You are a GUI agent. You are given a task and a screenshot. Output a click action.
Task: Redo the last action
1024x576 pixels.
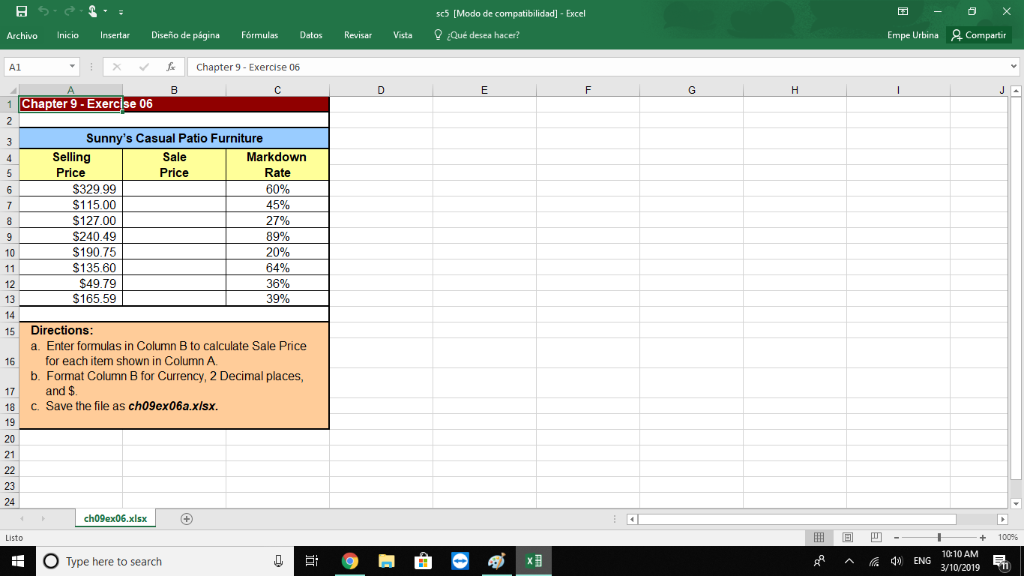click(69, 11)
